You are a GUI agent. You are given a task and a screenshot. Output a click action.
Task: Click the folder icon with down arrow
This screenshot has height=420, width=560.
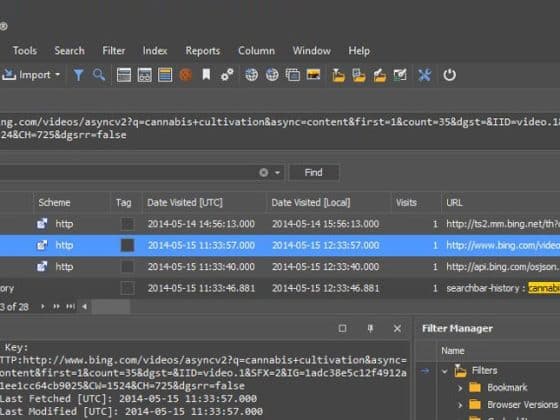coord(338,75)
